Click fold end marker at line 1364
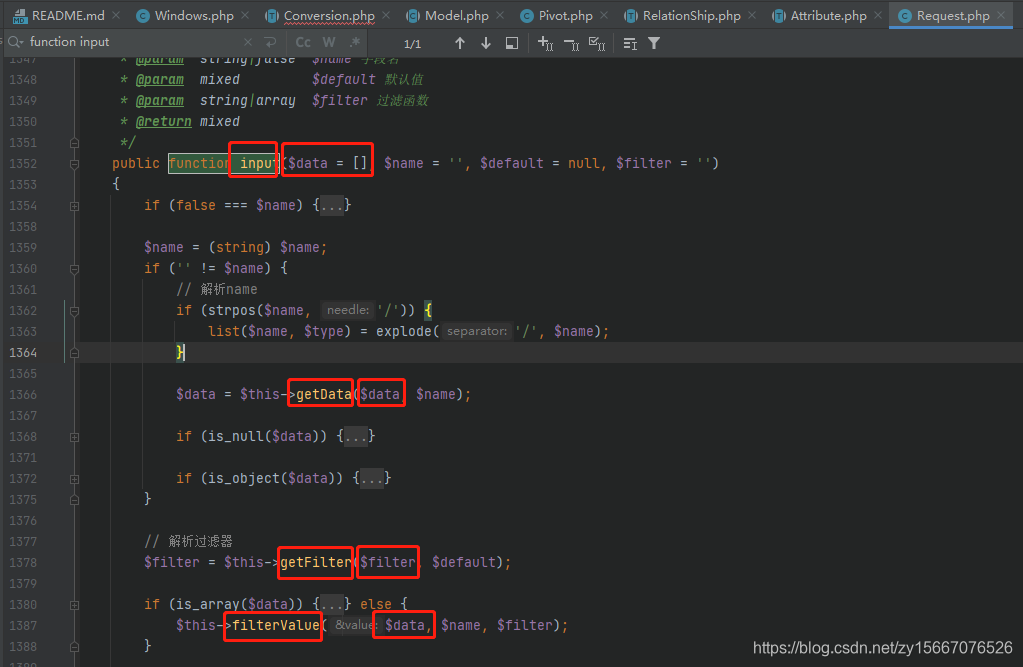This screenshot has width=1023, height=667. [x=74, y=352]
